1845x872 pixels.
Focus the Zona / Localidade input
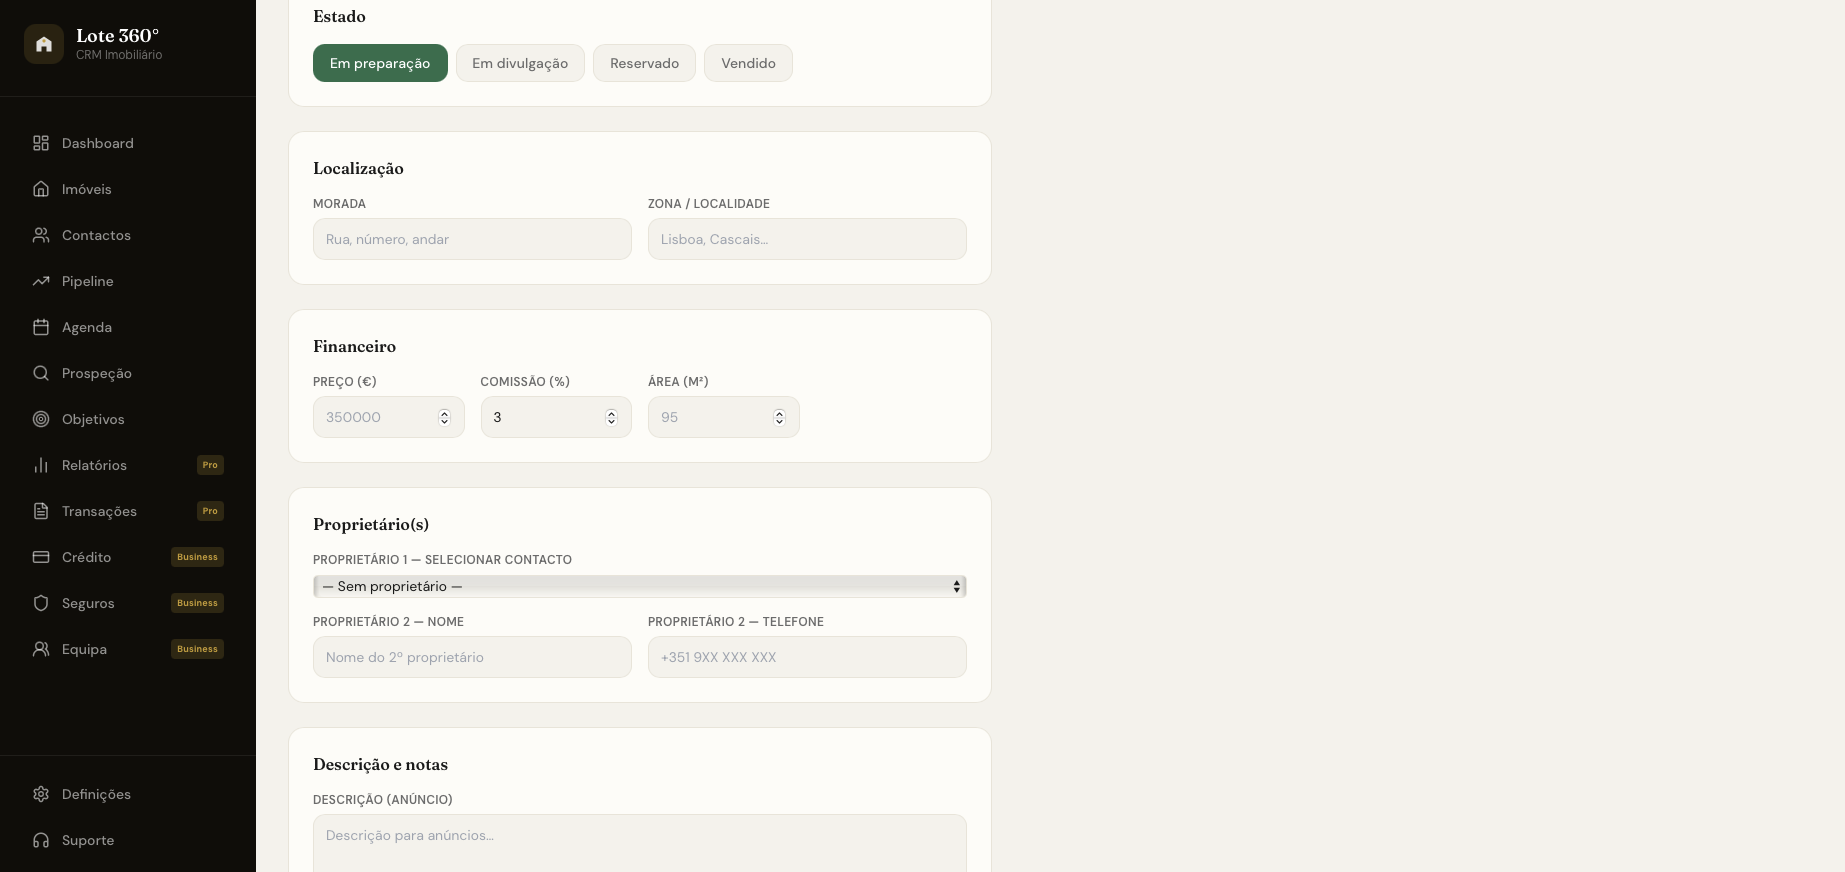pyautogui.click(x=807, y=239)
